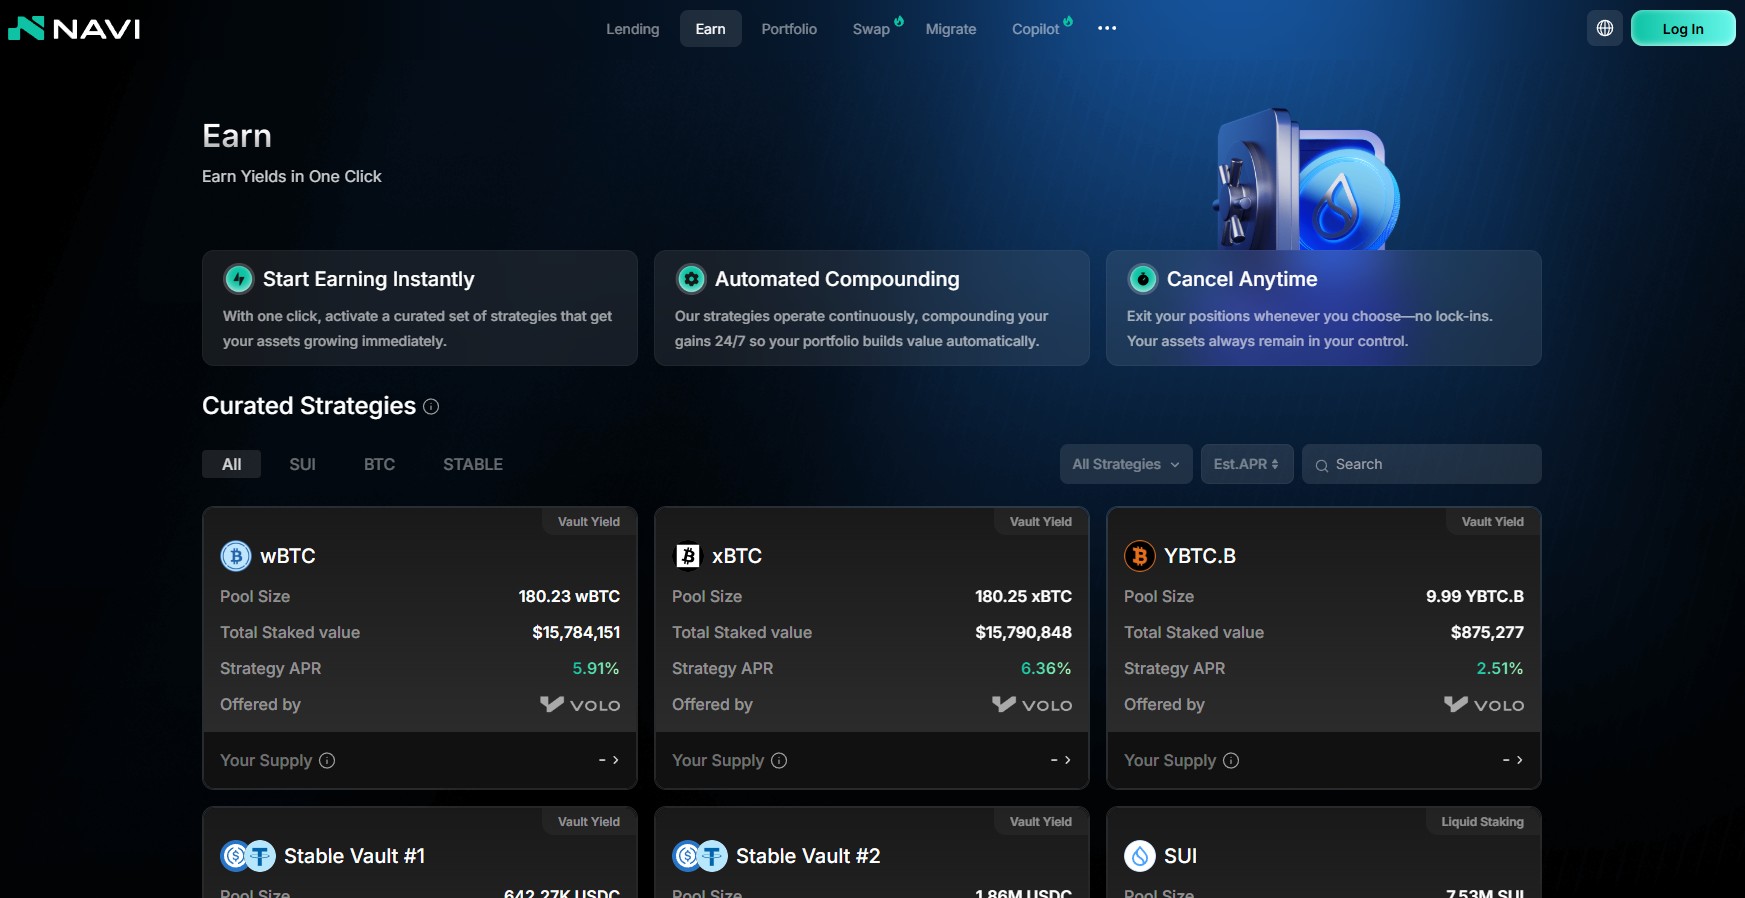Screen dimensions: 1745x898
Task: Filter strategies by SUI
Action: click(x=302, y=464)
